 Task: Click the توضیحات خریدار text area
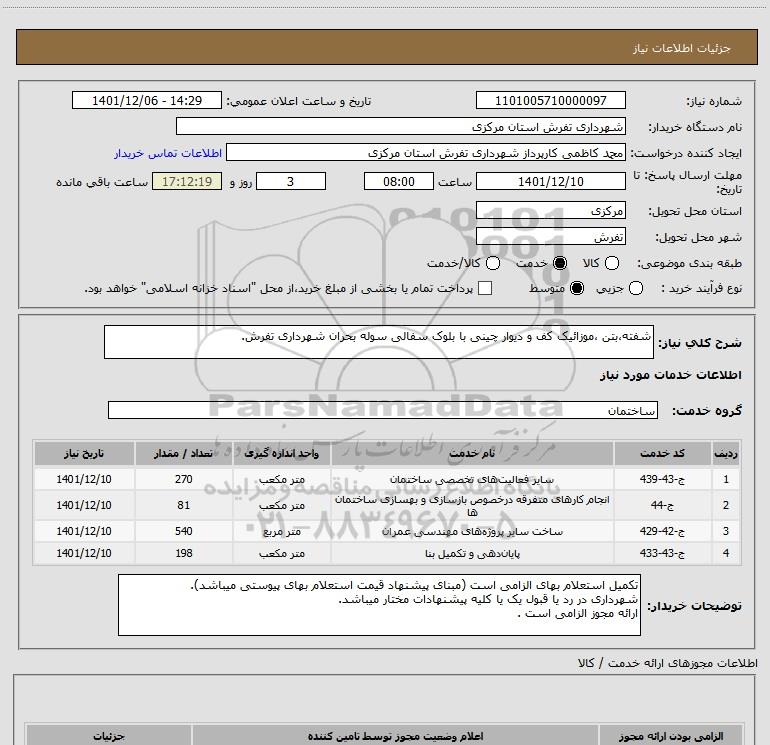point(379,605)
